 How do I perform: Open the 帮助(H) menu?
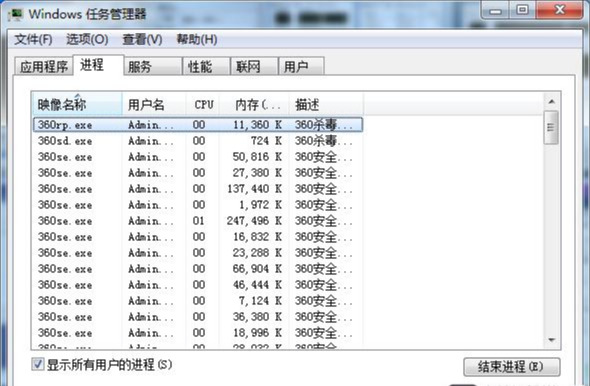tap(197, 39)
